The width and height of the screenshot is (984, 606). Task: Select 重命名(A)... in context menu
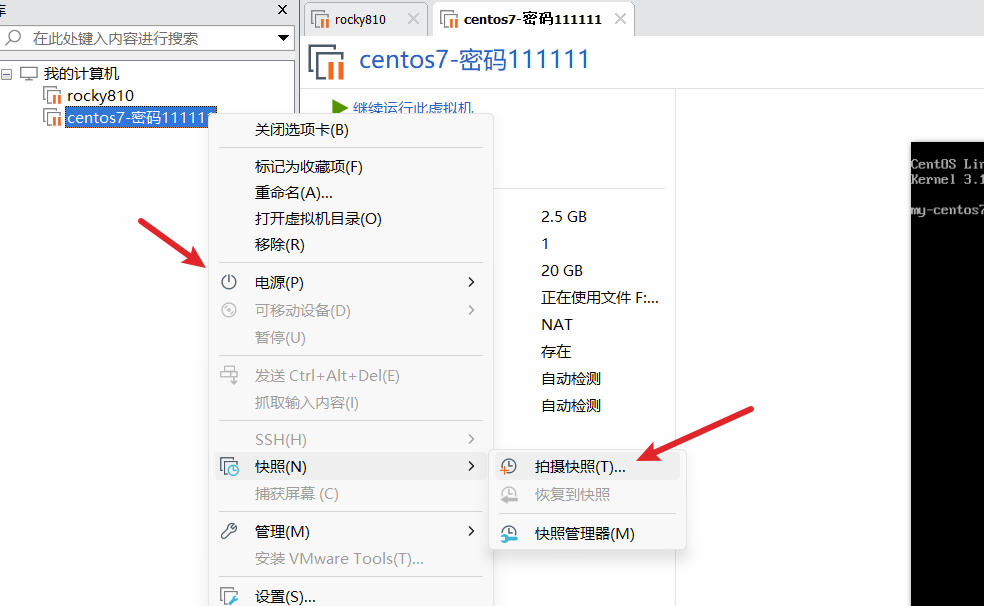(x=351, y=193)
